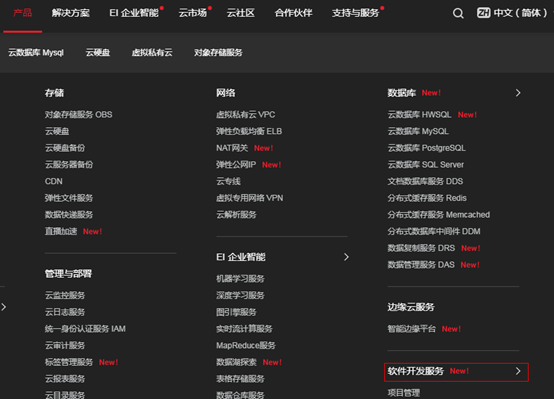The height and width of the screenshot is (399, 554).
Task: Open 数据湖探索 service
Action: click(x=236, y=362)
